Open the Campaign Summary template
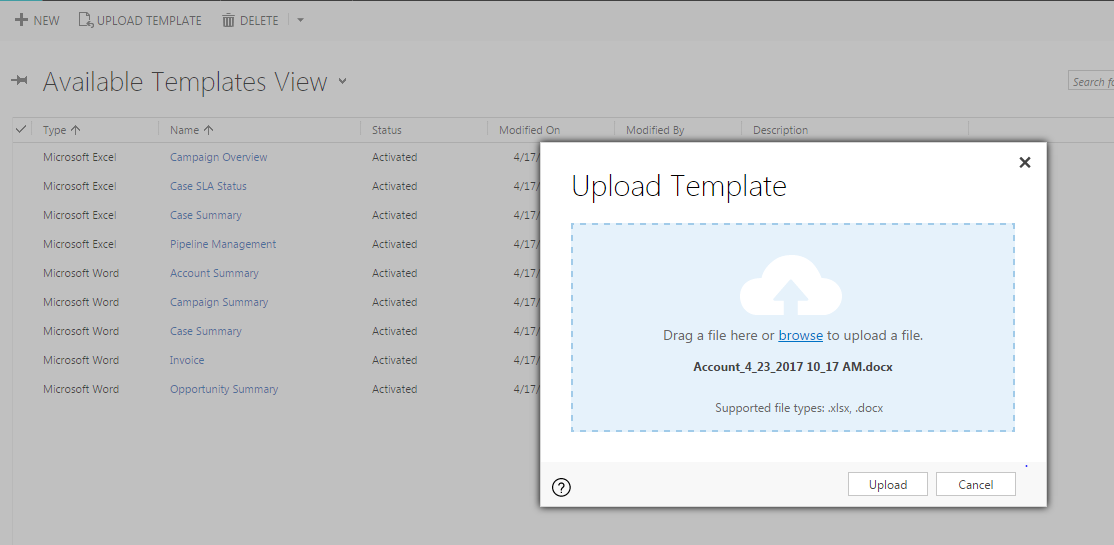This screenshot has height=545, width=1114. point(219,302)
